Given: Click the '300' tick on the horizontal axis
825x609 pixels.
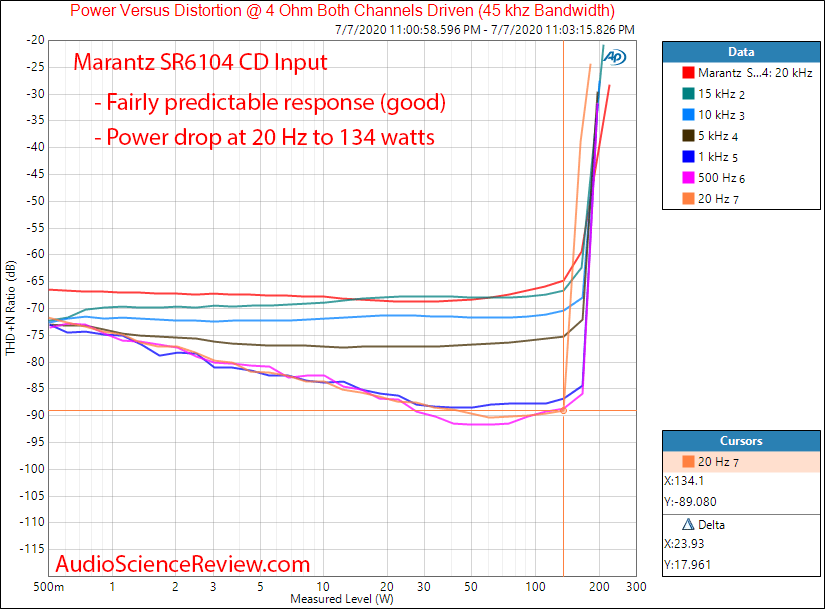Looking at the screenshot, I should click(x=636, y=586).
